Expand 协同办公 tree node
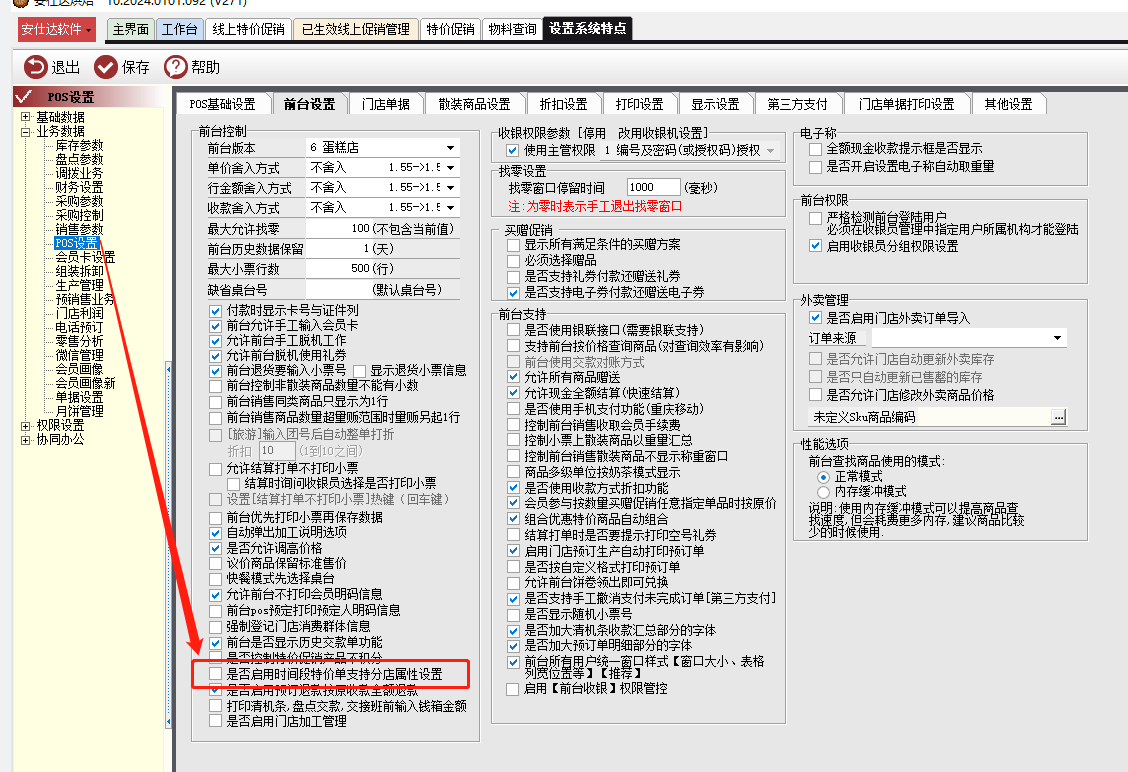 coord(26,440)
